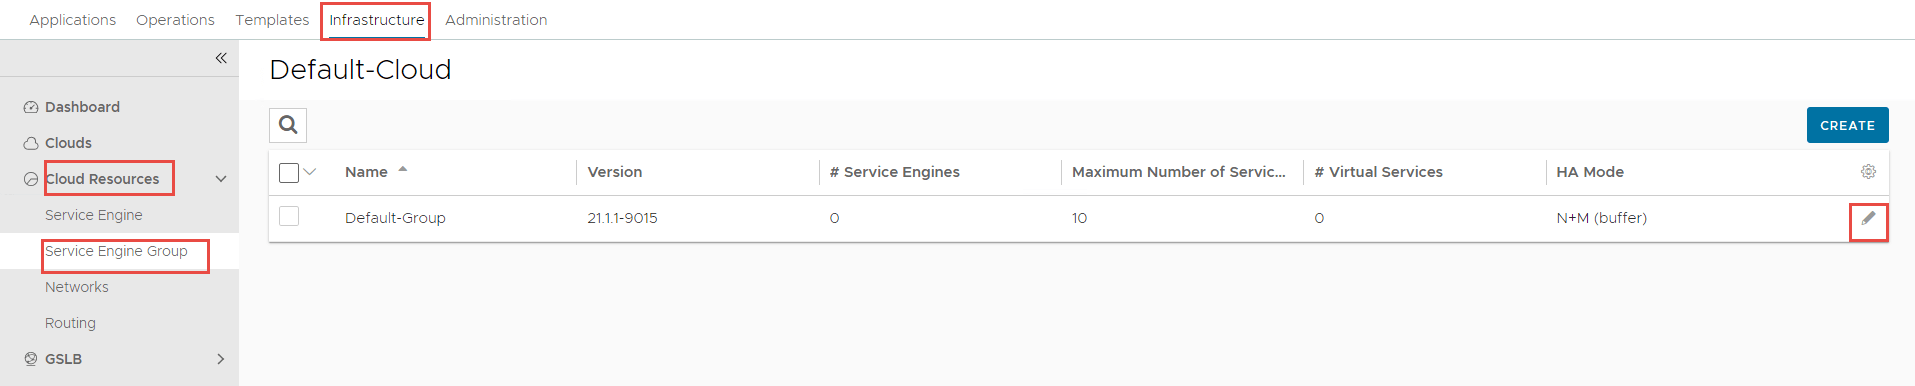Click the HA Mode column header
The image size is (1915, 386).
[1590, 172]
